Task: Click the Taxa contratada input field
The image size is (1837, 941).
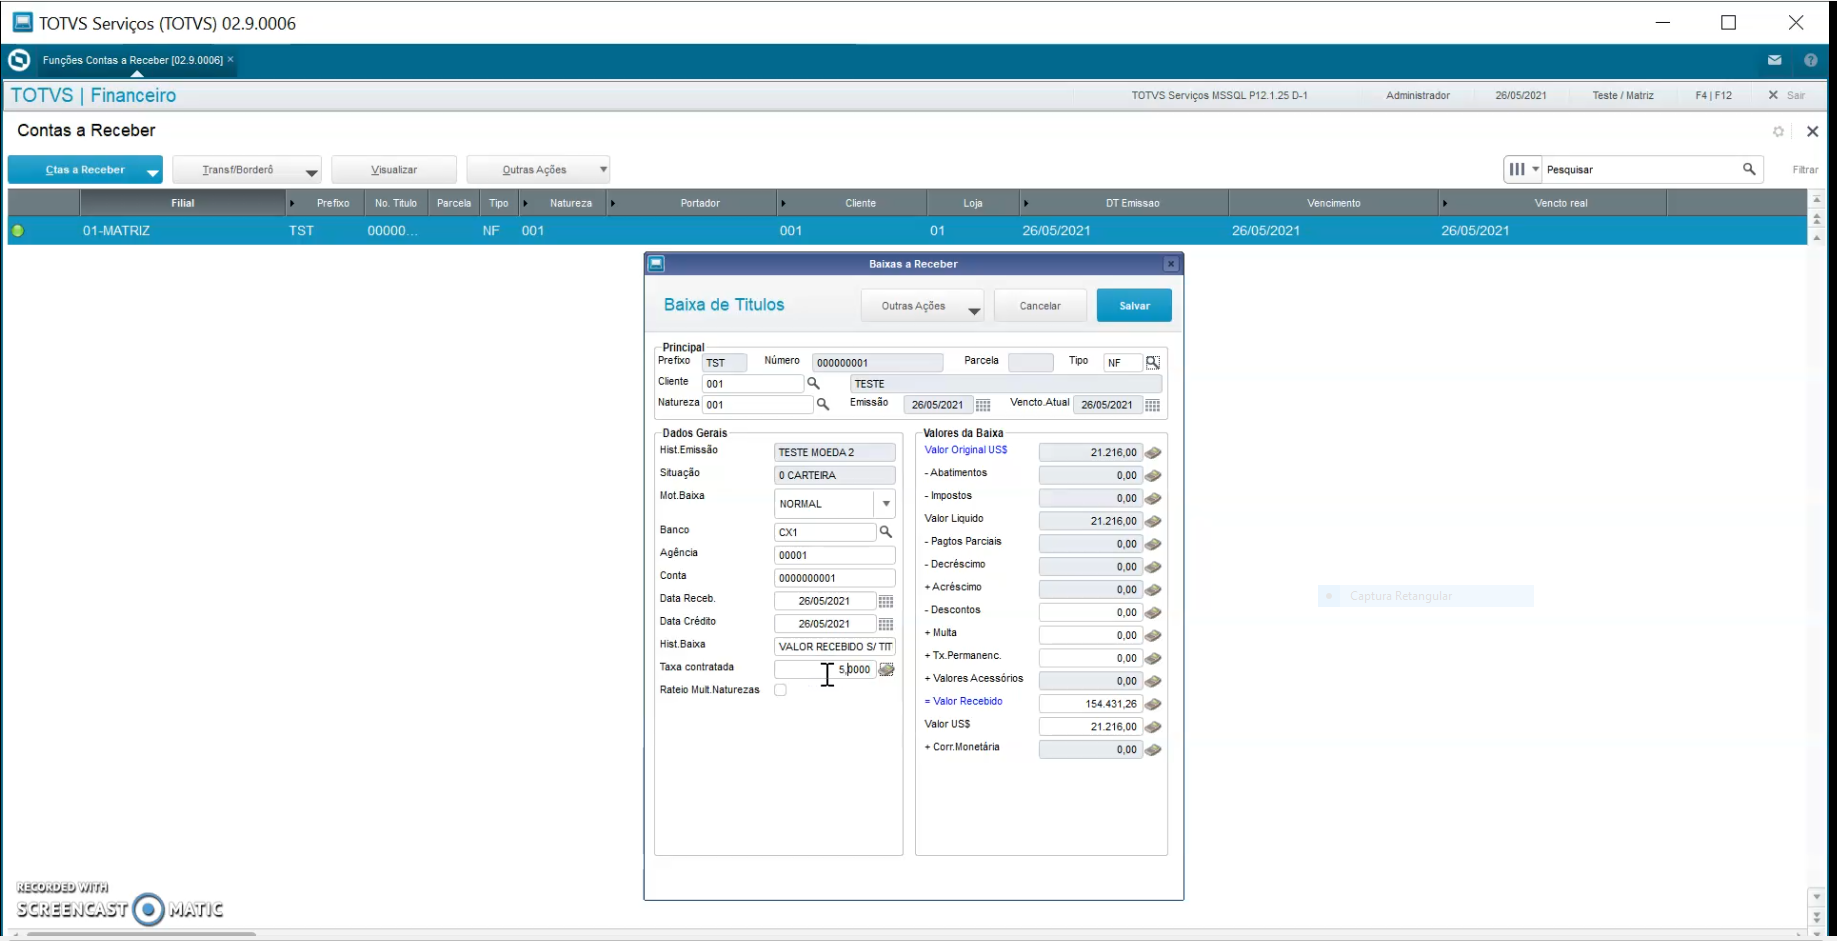Action: click(x=825, y=670)
